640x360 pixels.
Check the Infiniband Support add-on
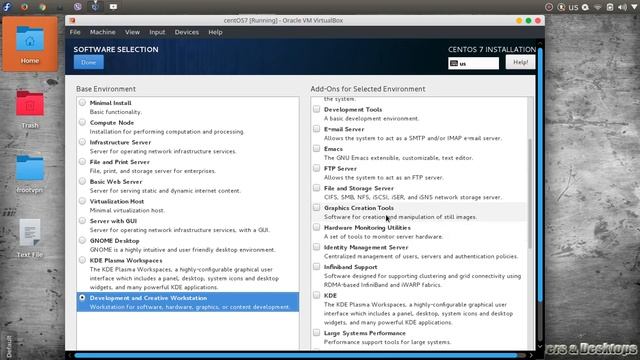pyautogui.click(x=316, y=266)
